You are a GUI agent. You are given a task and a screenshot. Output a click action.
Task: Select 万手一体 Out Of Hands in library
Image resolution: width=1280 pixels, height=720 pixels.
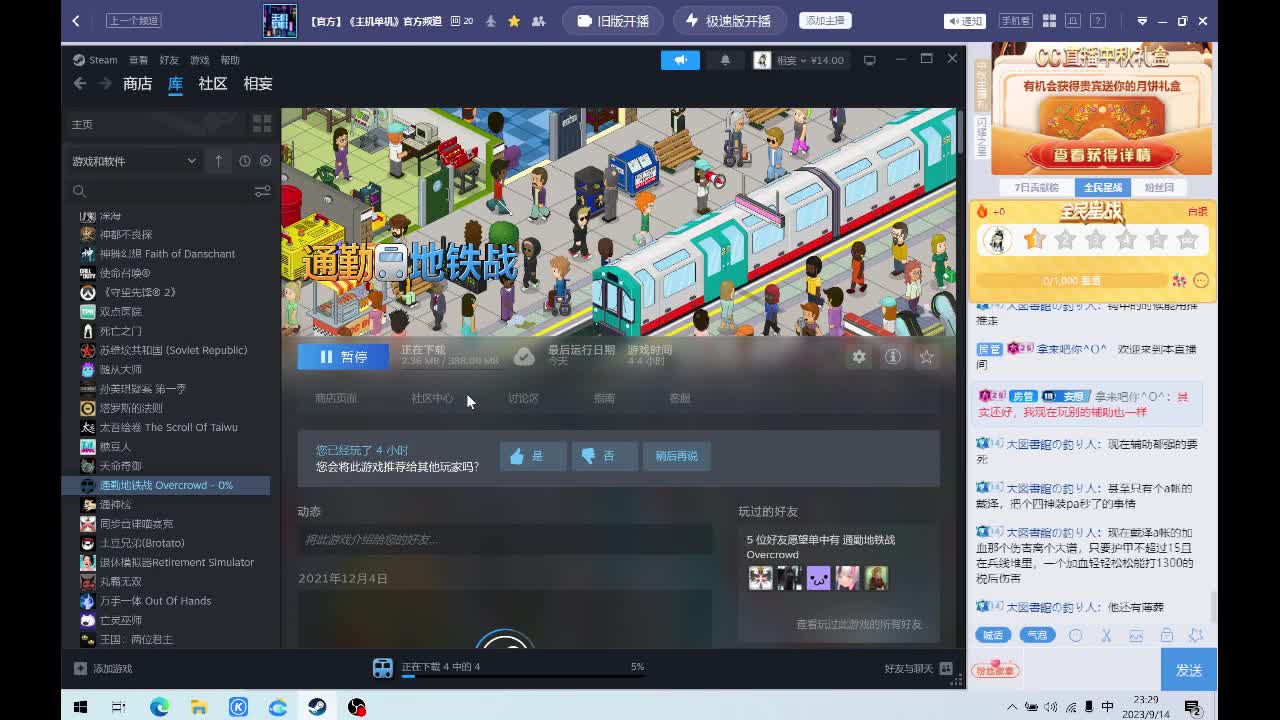point(155,601)
